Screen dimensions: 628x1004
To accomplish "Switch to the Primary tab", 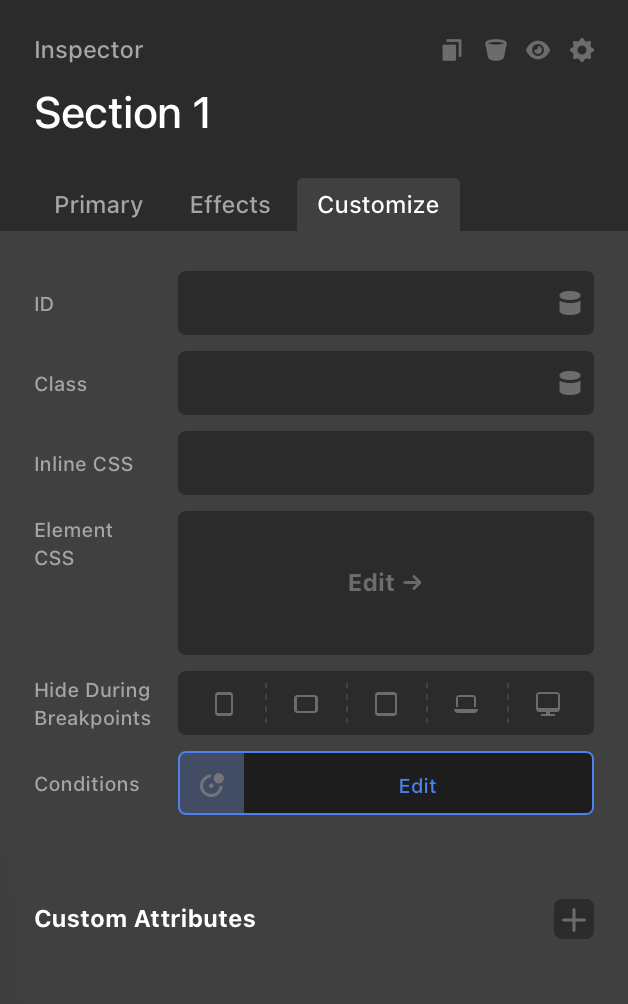I will point(98,205).
